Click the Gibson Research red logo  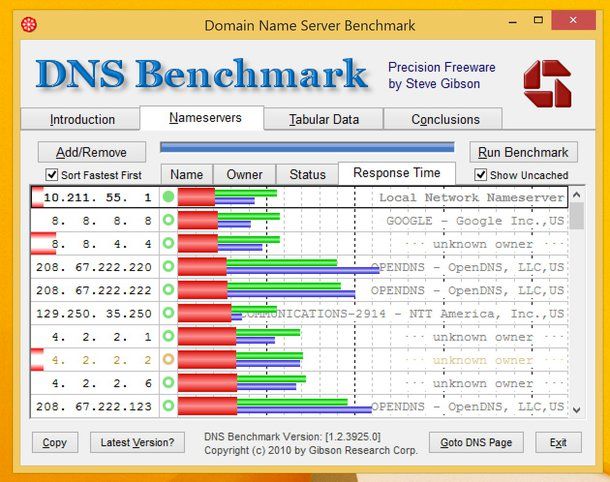[547, 84]
